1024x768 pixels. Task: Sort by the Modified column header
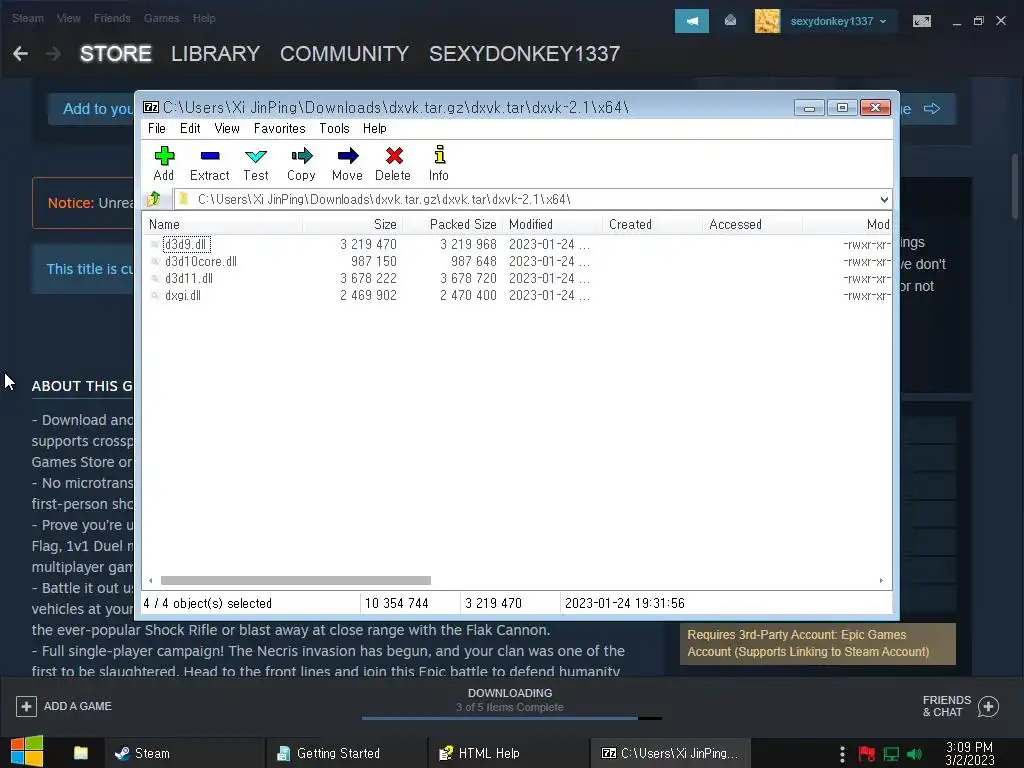(552, 224)
